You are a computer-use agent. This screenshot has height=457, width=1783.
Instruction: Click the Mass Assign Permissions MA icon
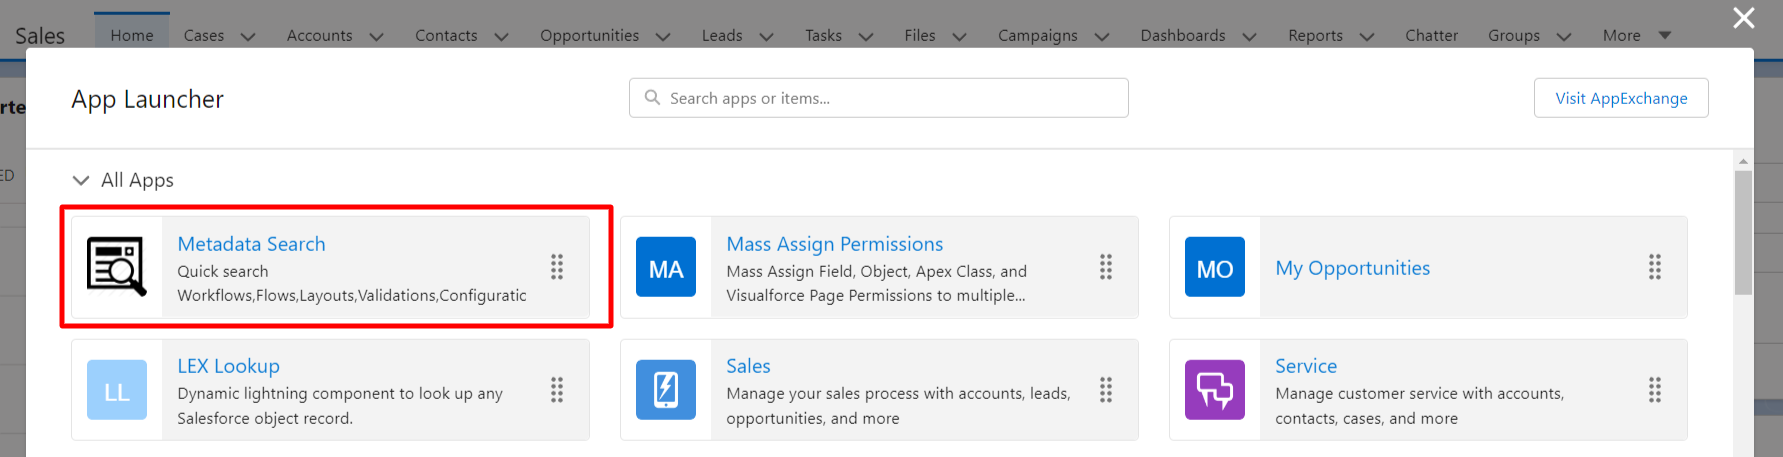666,268
